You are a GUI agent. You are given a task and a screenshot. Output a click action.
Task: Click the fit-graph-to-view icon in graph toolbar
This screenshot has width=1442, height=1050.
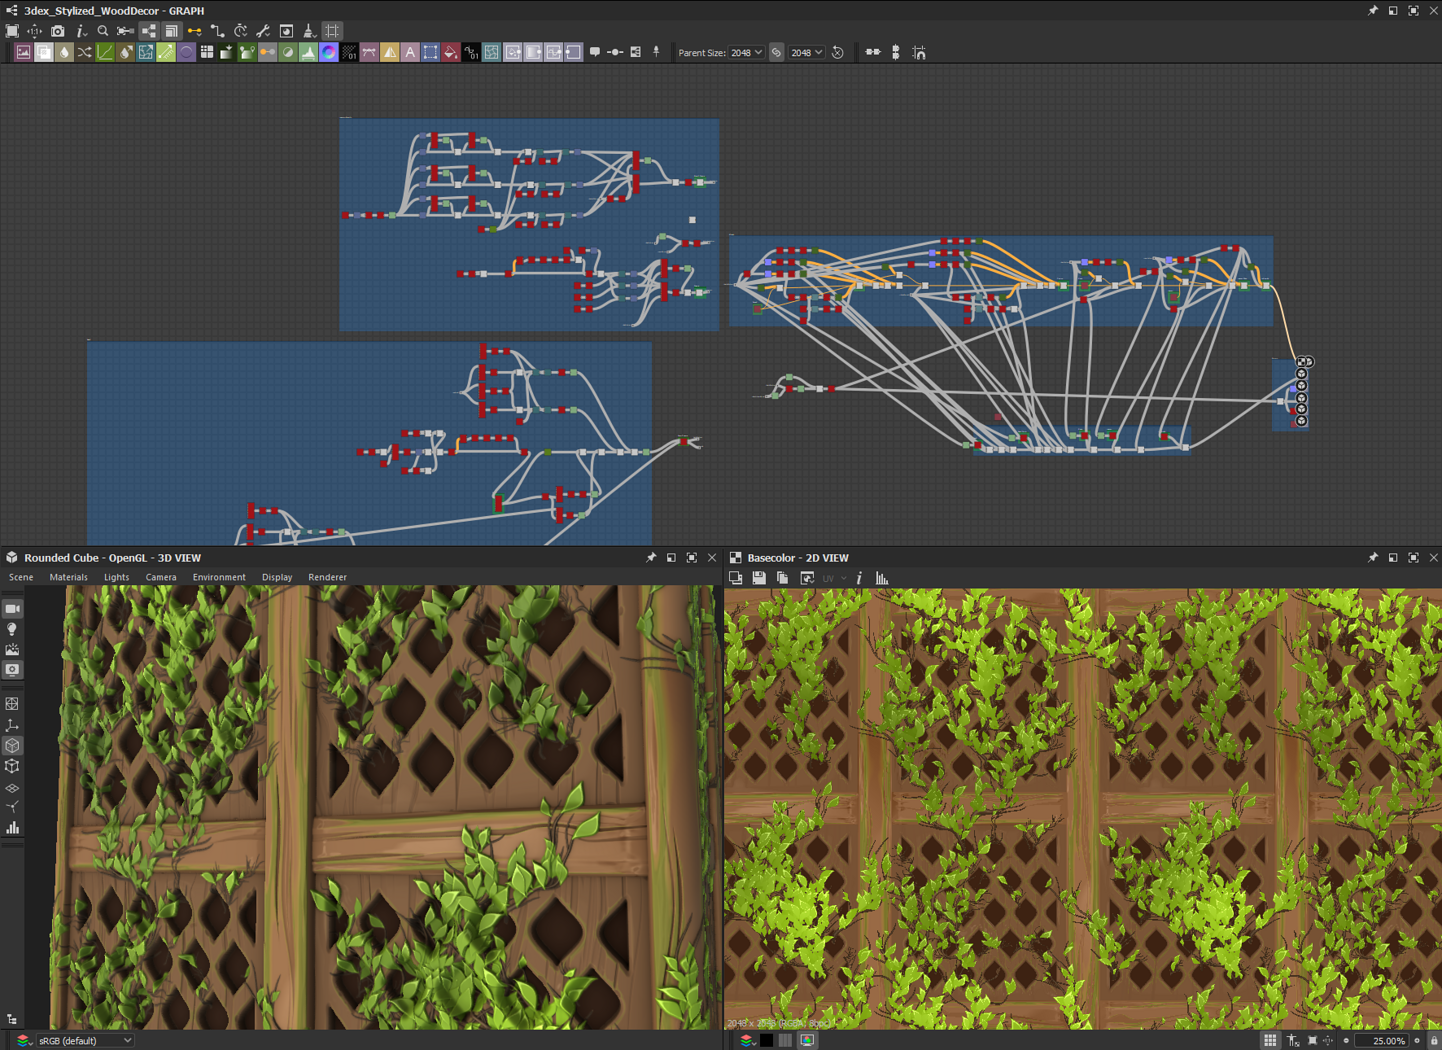tap(12, 31)
